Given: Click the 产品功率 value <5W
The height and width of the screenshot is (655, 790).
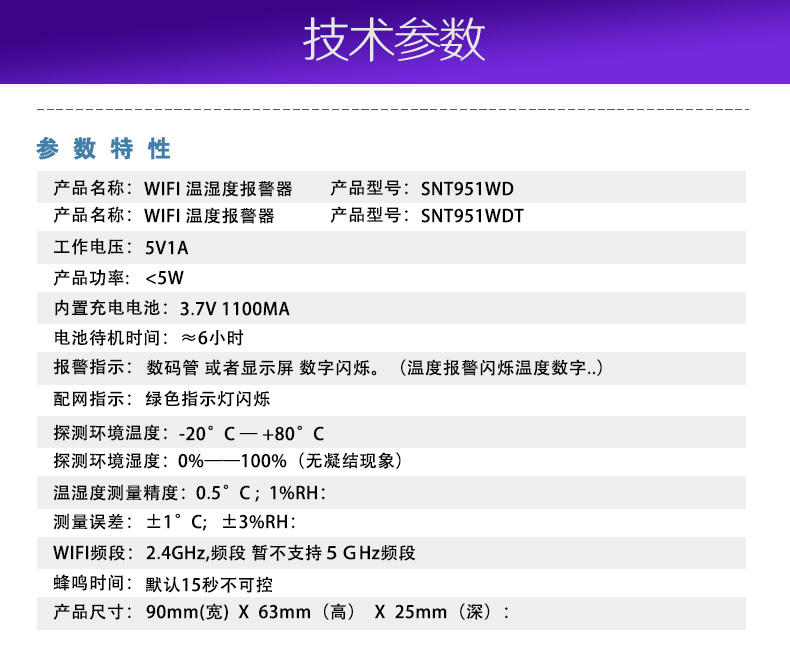Looking at the screenshot, I should click(x=165, y=278).
